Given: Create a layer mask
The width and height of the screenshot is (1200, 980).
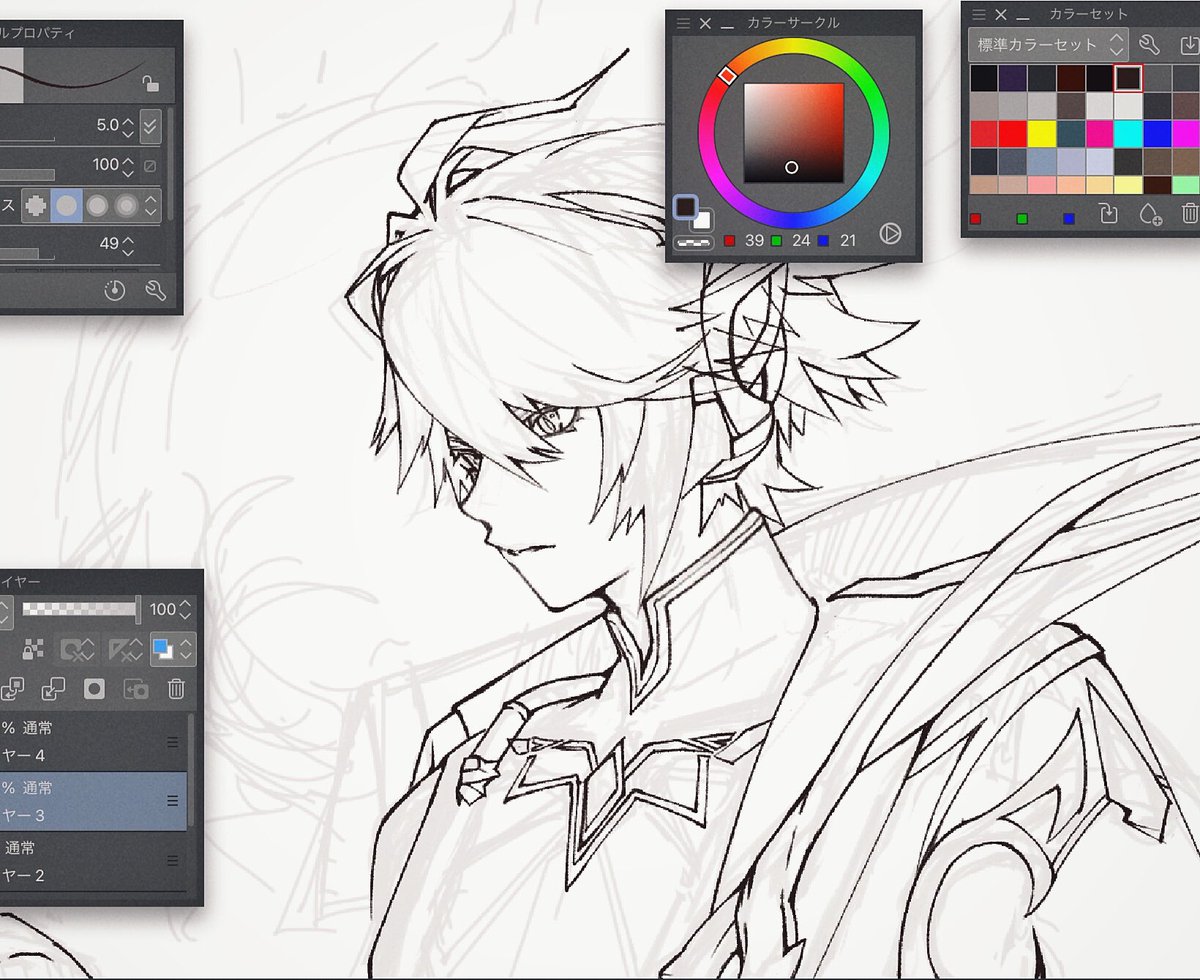Looking at the screenshot, I should (x=95, y=689).
